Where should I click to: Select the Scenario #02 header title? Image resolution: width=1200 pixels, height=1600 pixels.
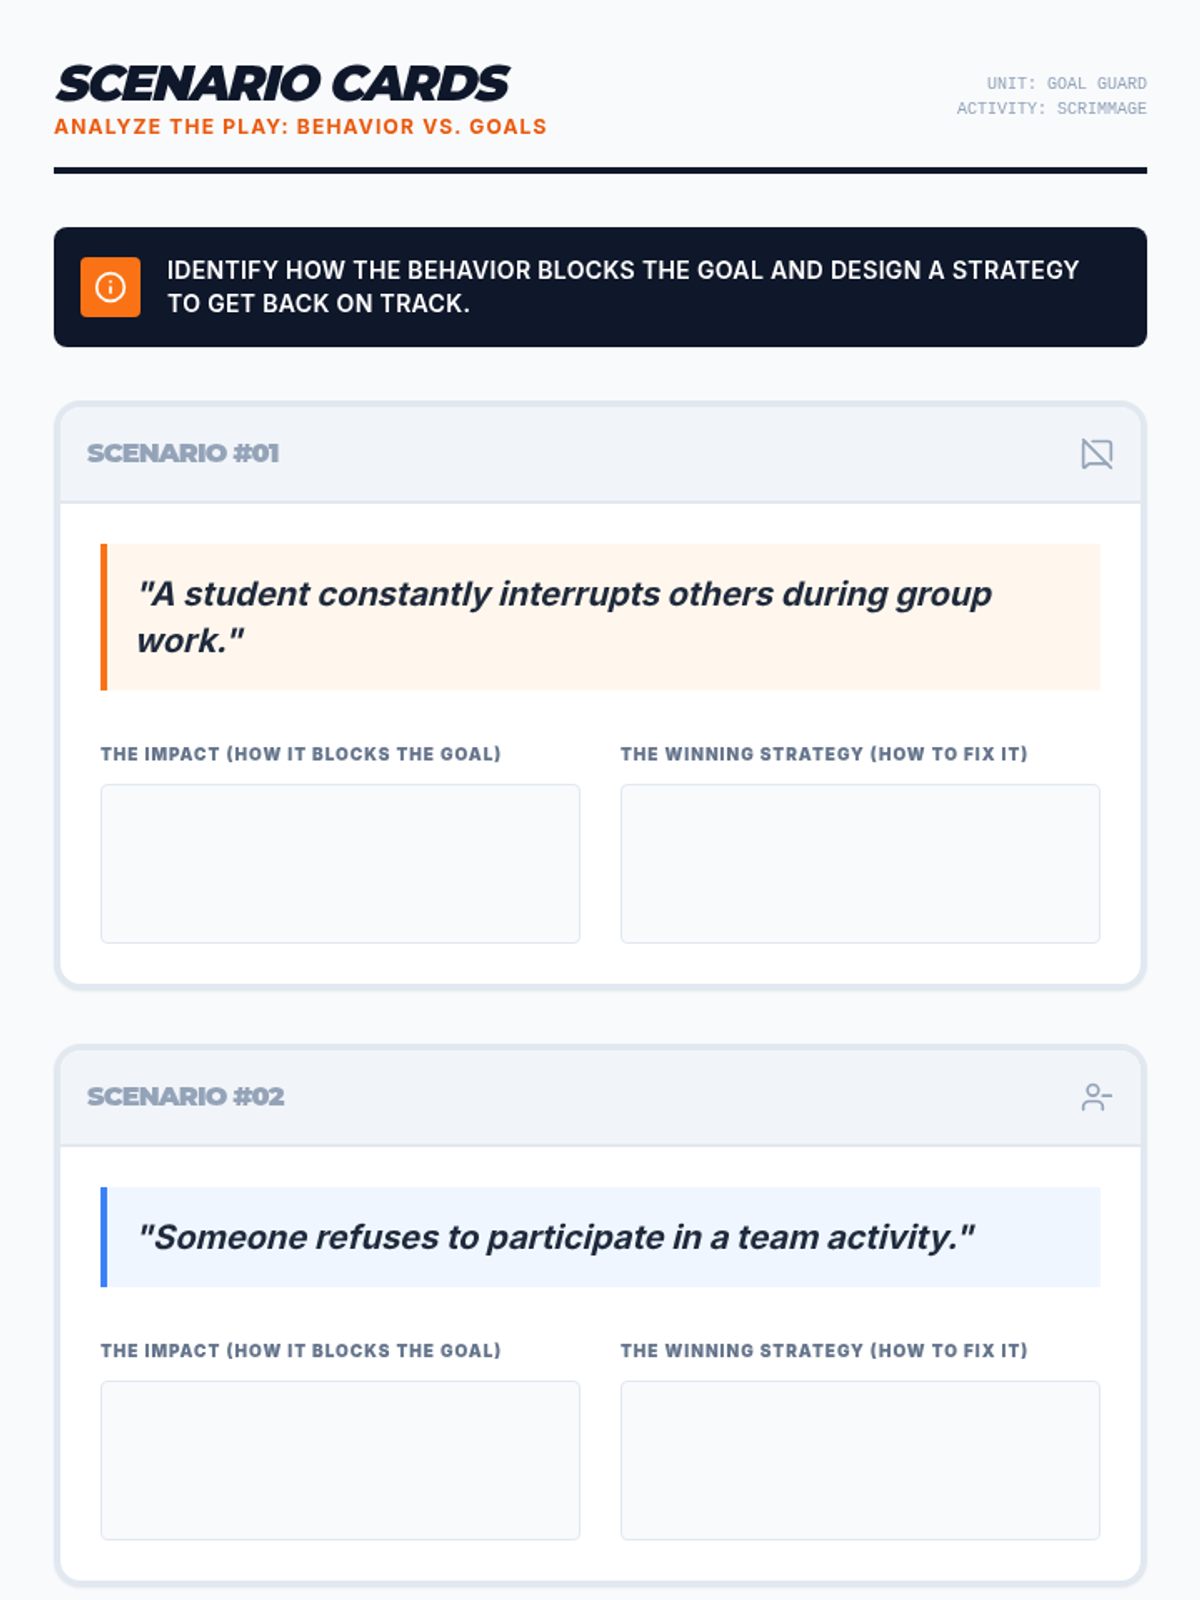coord(186,1096)
